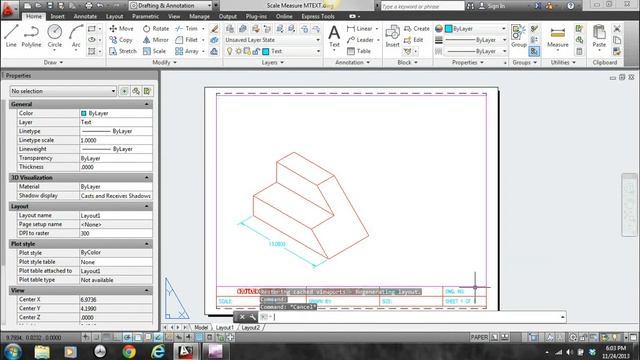Switch to the Layout2 tab
This screenshot has height=360, width=640.
[251, 327]
